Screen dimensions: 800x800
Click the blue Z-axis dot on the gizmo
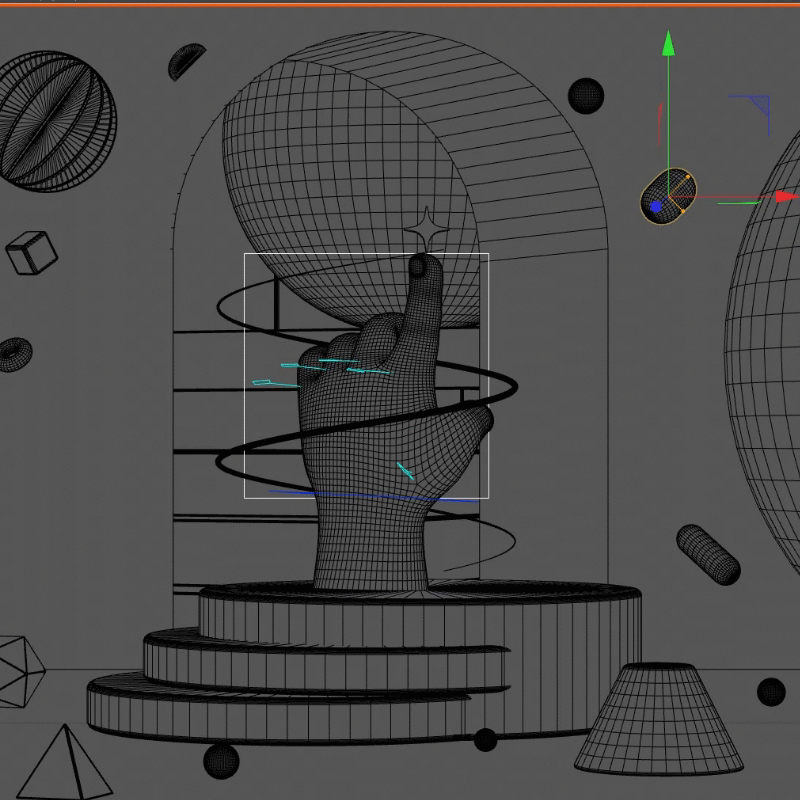pos(656,207)
